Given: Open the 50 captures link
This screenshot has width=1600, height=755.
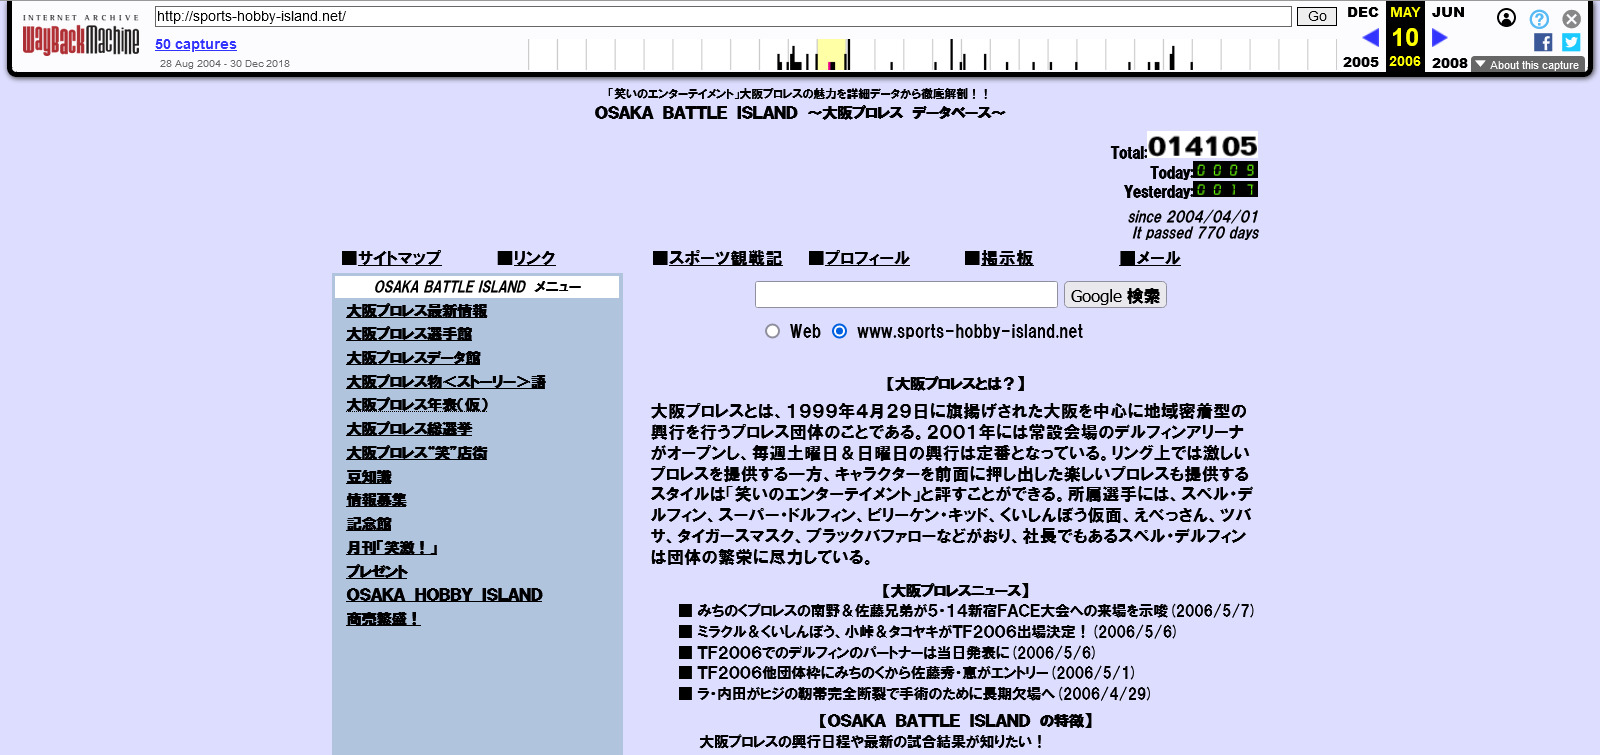Looking at the screenshot, I should point(196,44).
